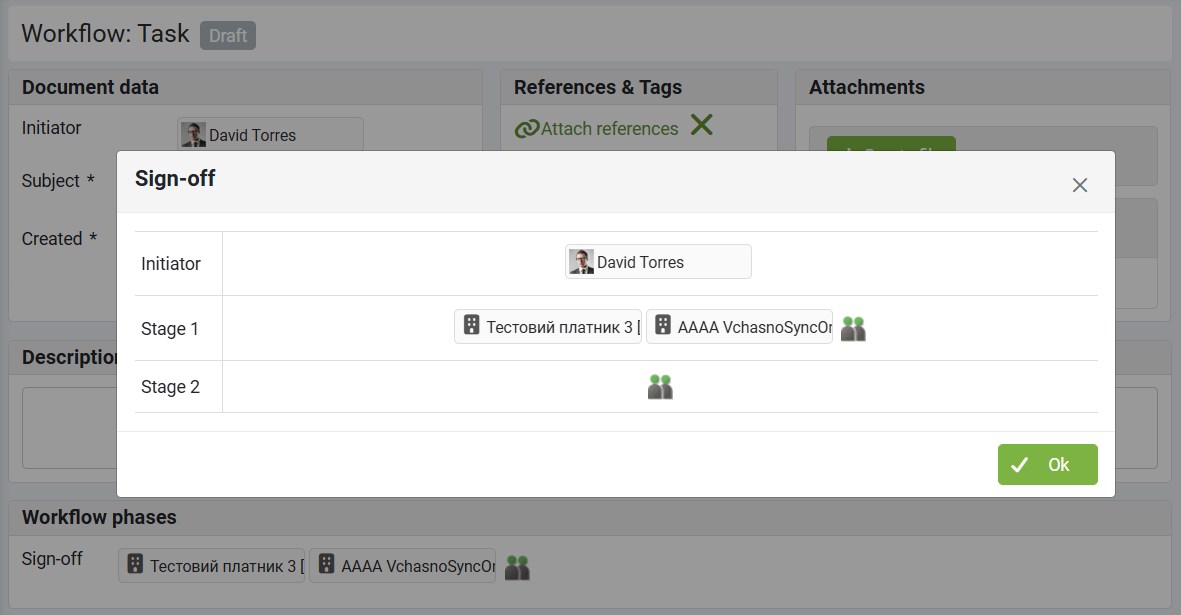Click the green X icon in References & Tags
1181x615 pixels.
(702, 126)
